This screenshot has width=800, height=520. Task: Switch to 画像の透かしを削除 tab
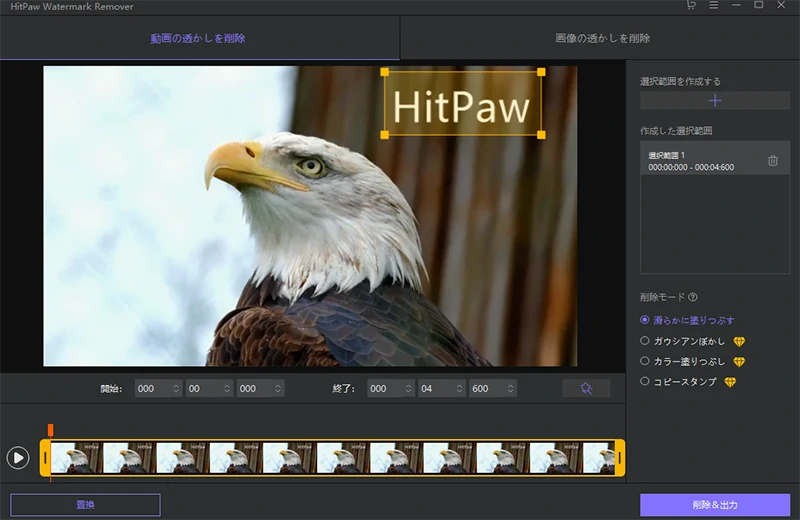pyautogui.click(x=601, y=39)
